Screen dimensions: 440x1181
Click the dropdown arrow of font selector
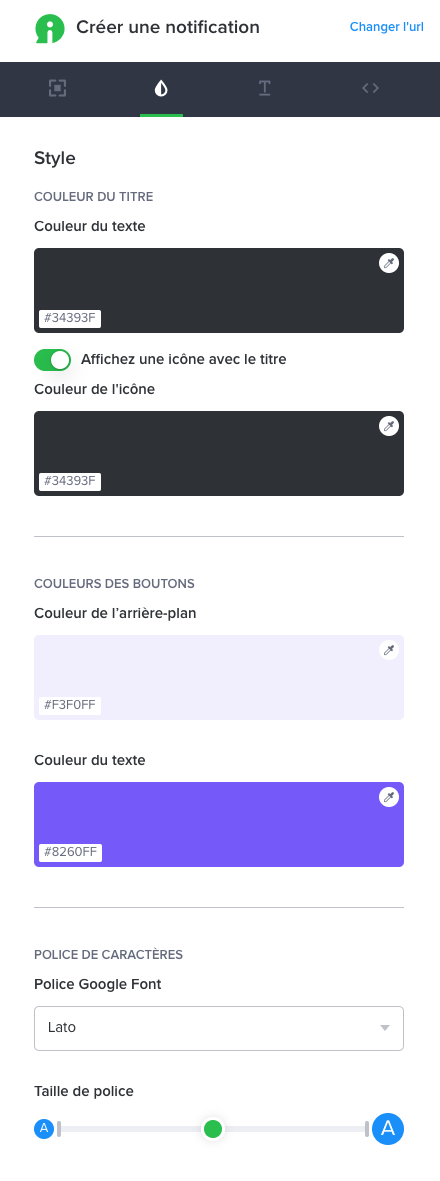[x=385, y=1028]
